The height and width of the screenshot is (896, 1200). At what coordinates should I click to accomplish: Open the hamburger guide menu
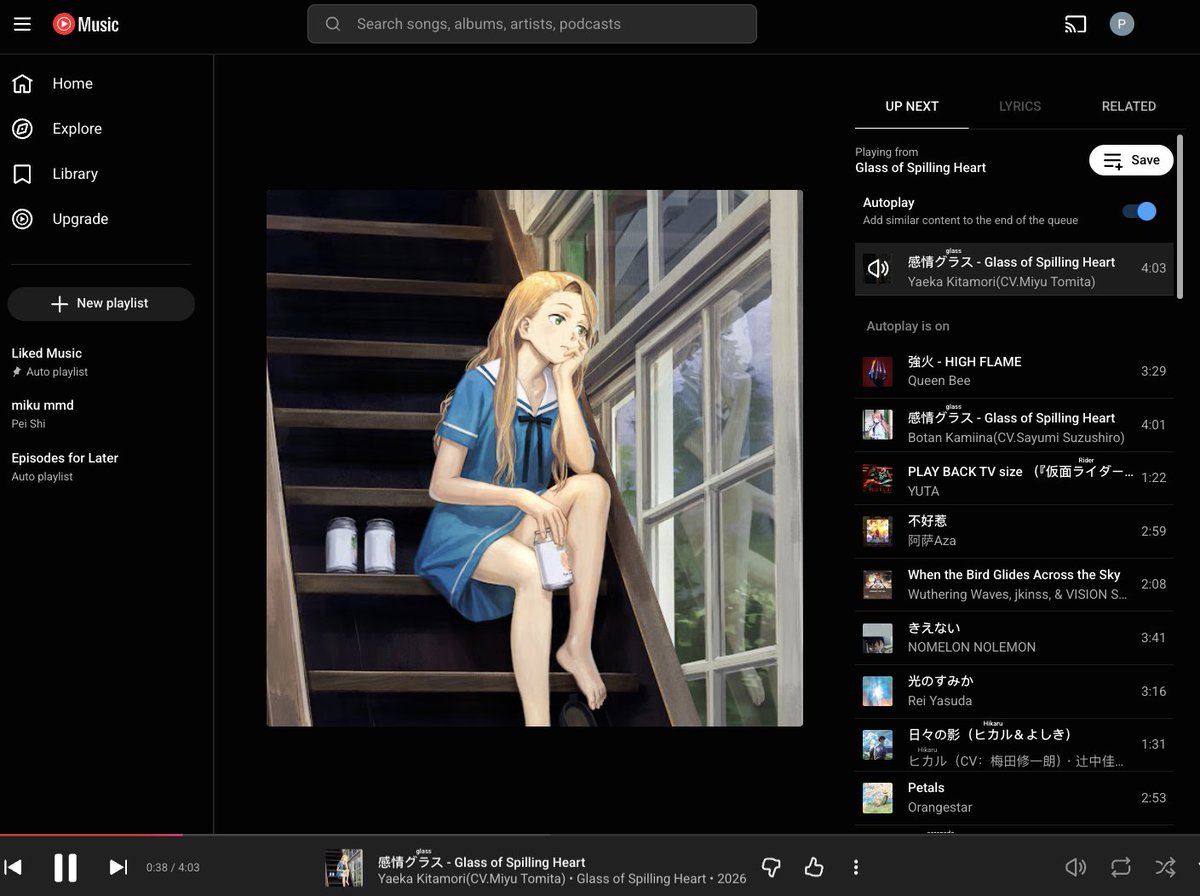pyautogui.click(x=22, y=24)
